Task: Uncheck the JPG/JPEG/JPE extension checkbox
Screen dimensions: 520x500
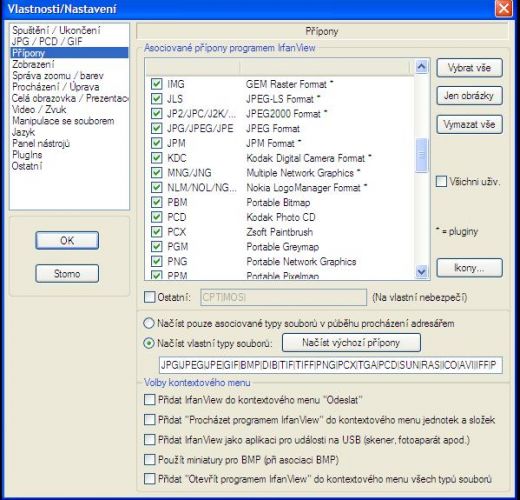Action: click(x=157, y=128)
